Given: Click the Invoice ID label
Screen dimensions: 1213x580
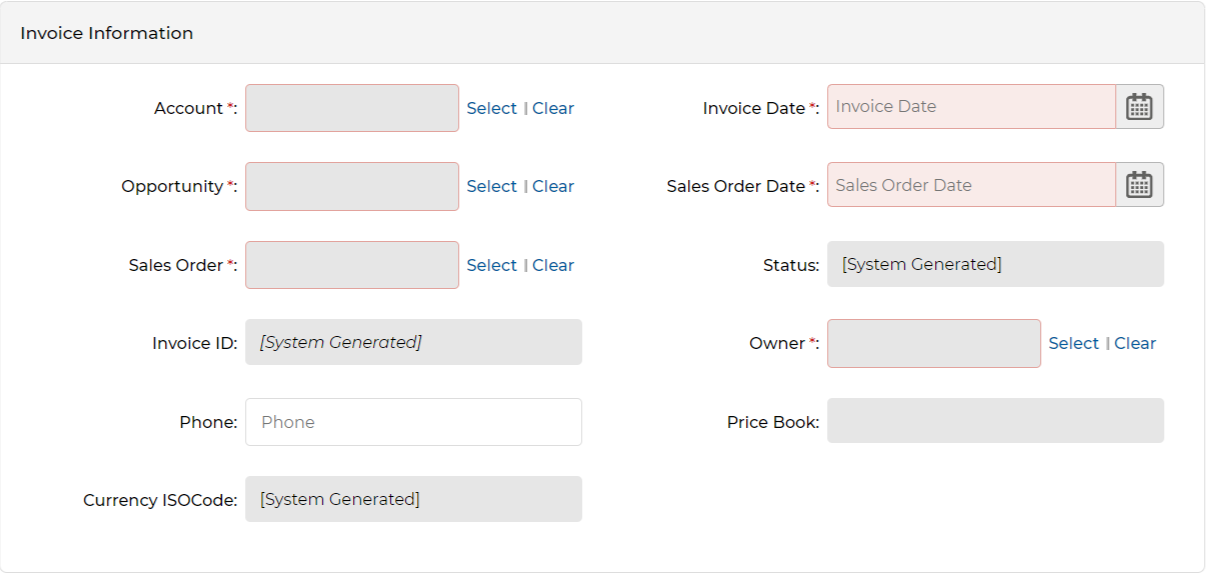Looking at the screenshot, I should tap(195, 343).
